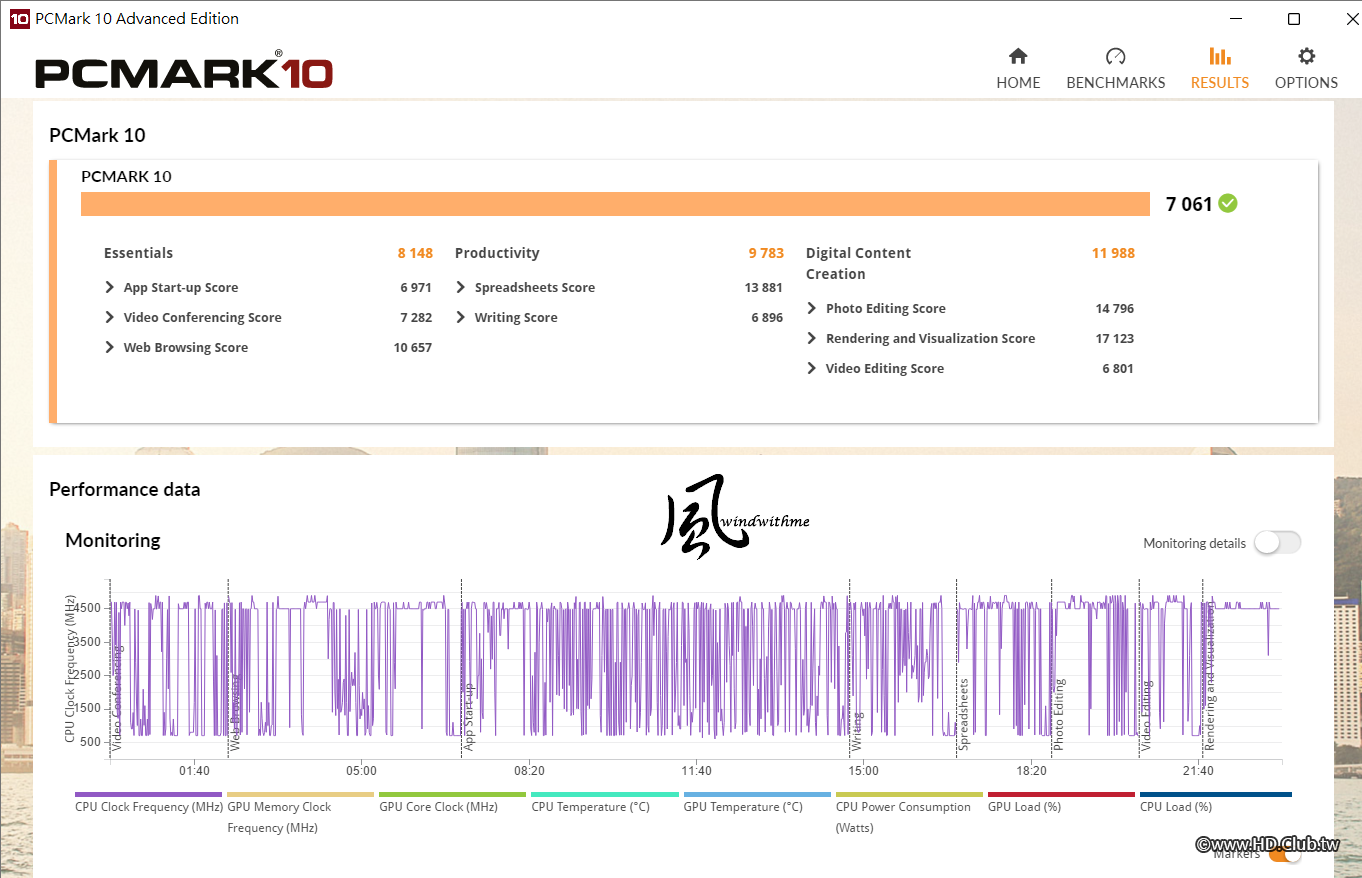Open the OPTIONS tab

click(1306, 69)
